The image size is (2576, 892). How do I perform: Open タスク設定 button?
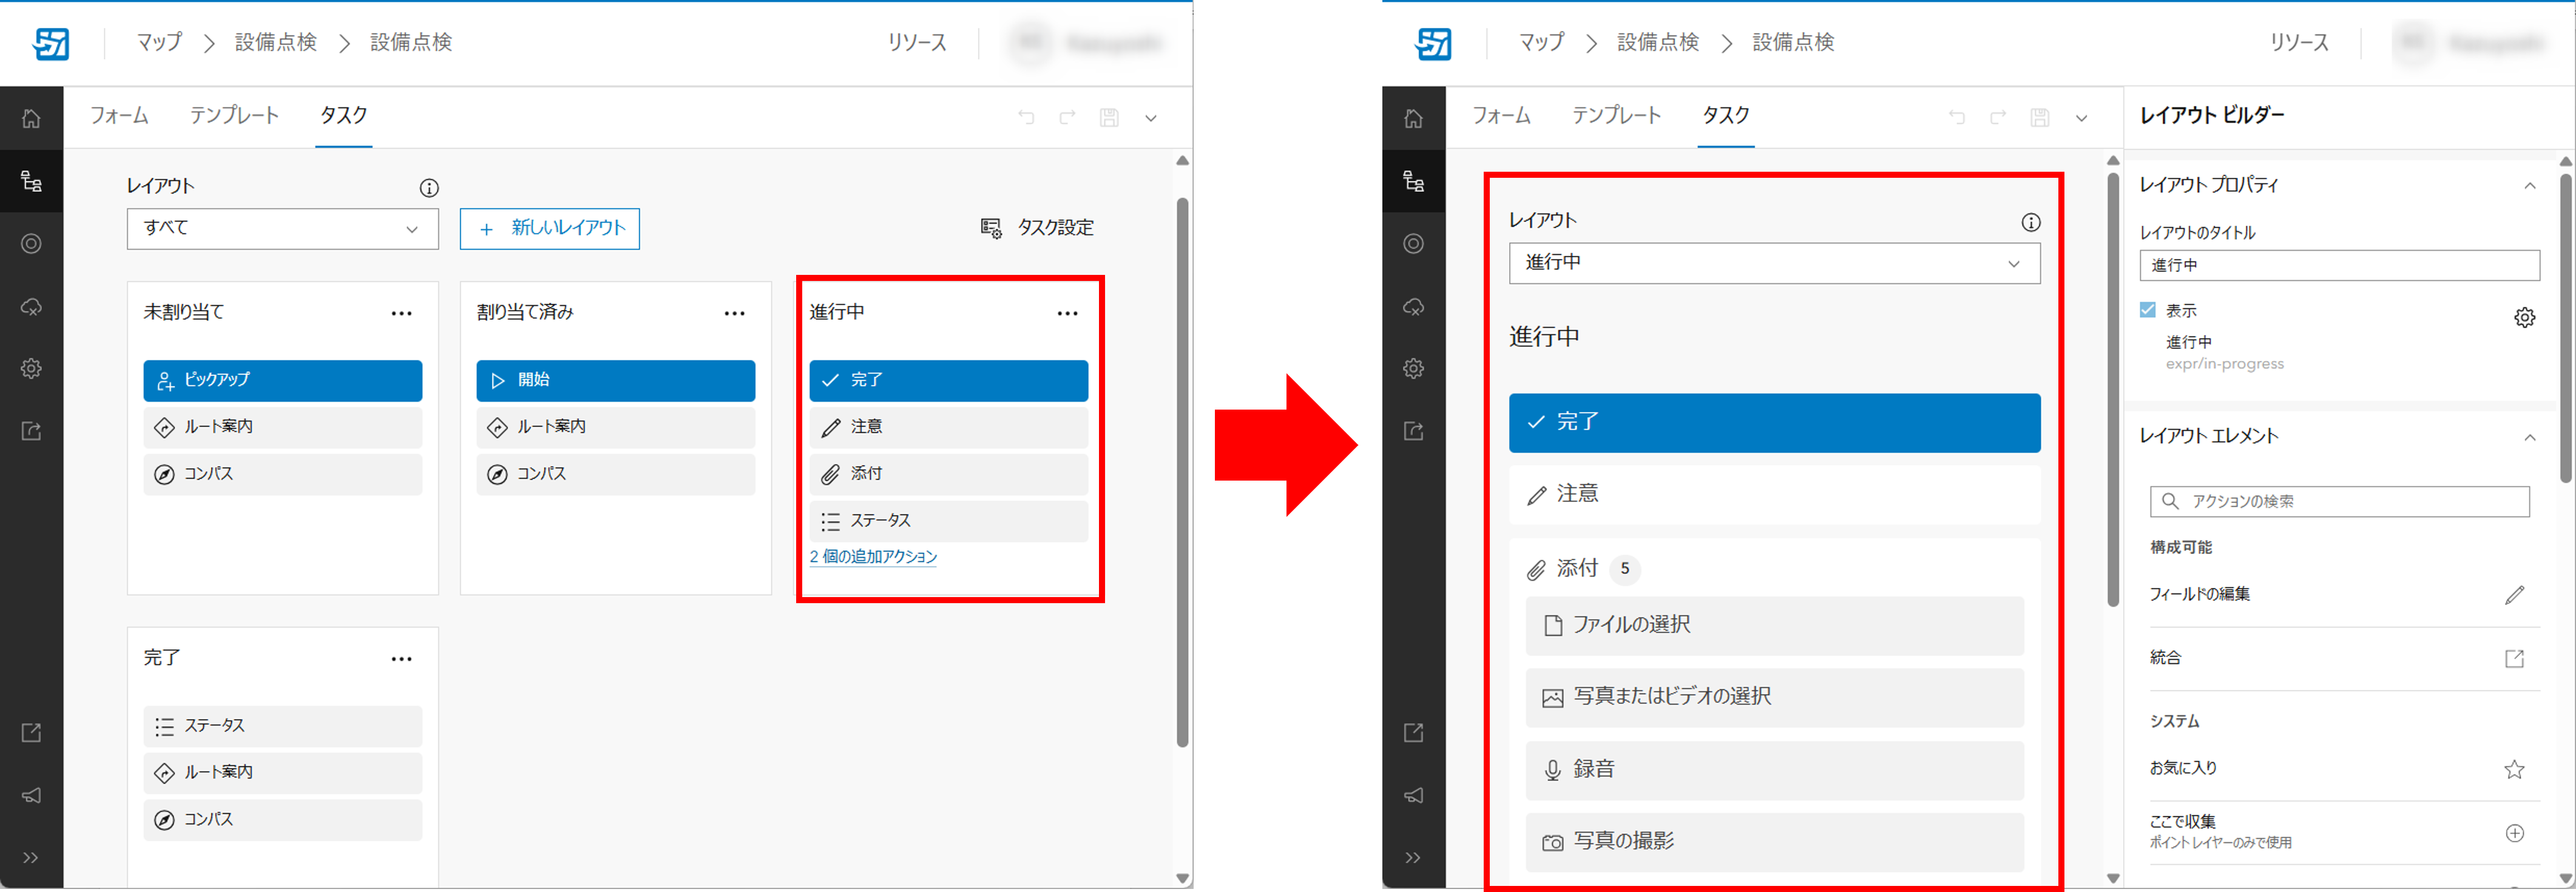click(1037, 228)
